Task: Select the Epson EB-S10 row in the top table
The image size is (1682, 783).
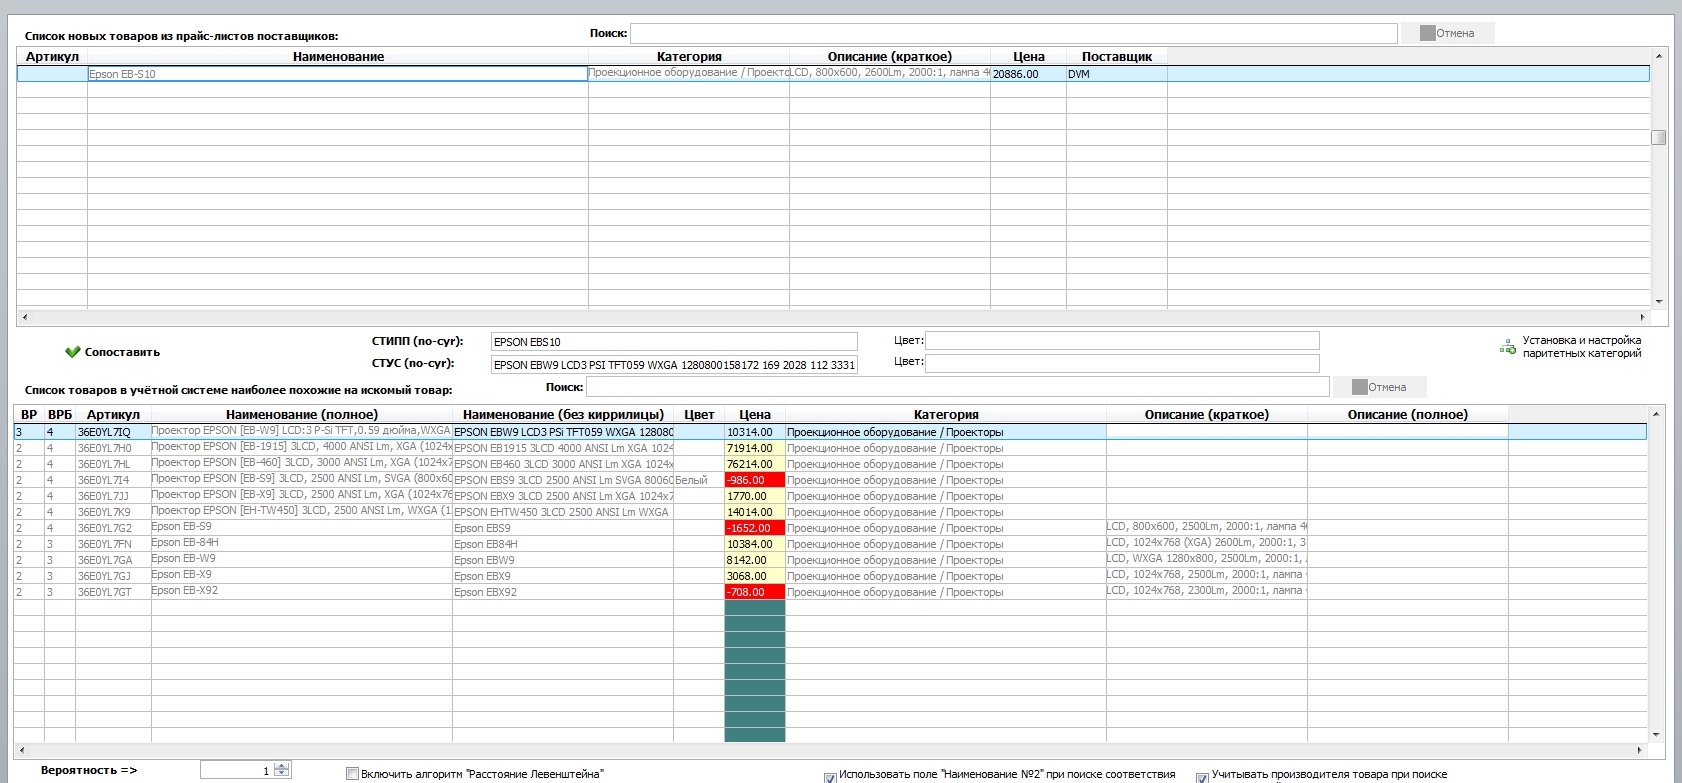Action: [x=832, y=74]
